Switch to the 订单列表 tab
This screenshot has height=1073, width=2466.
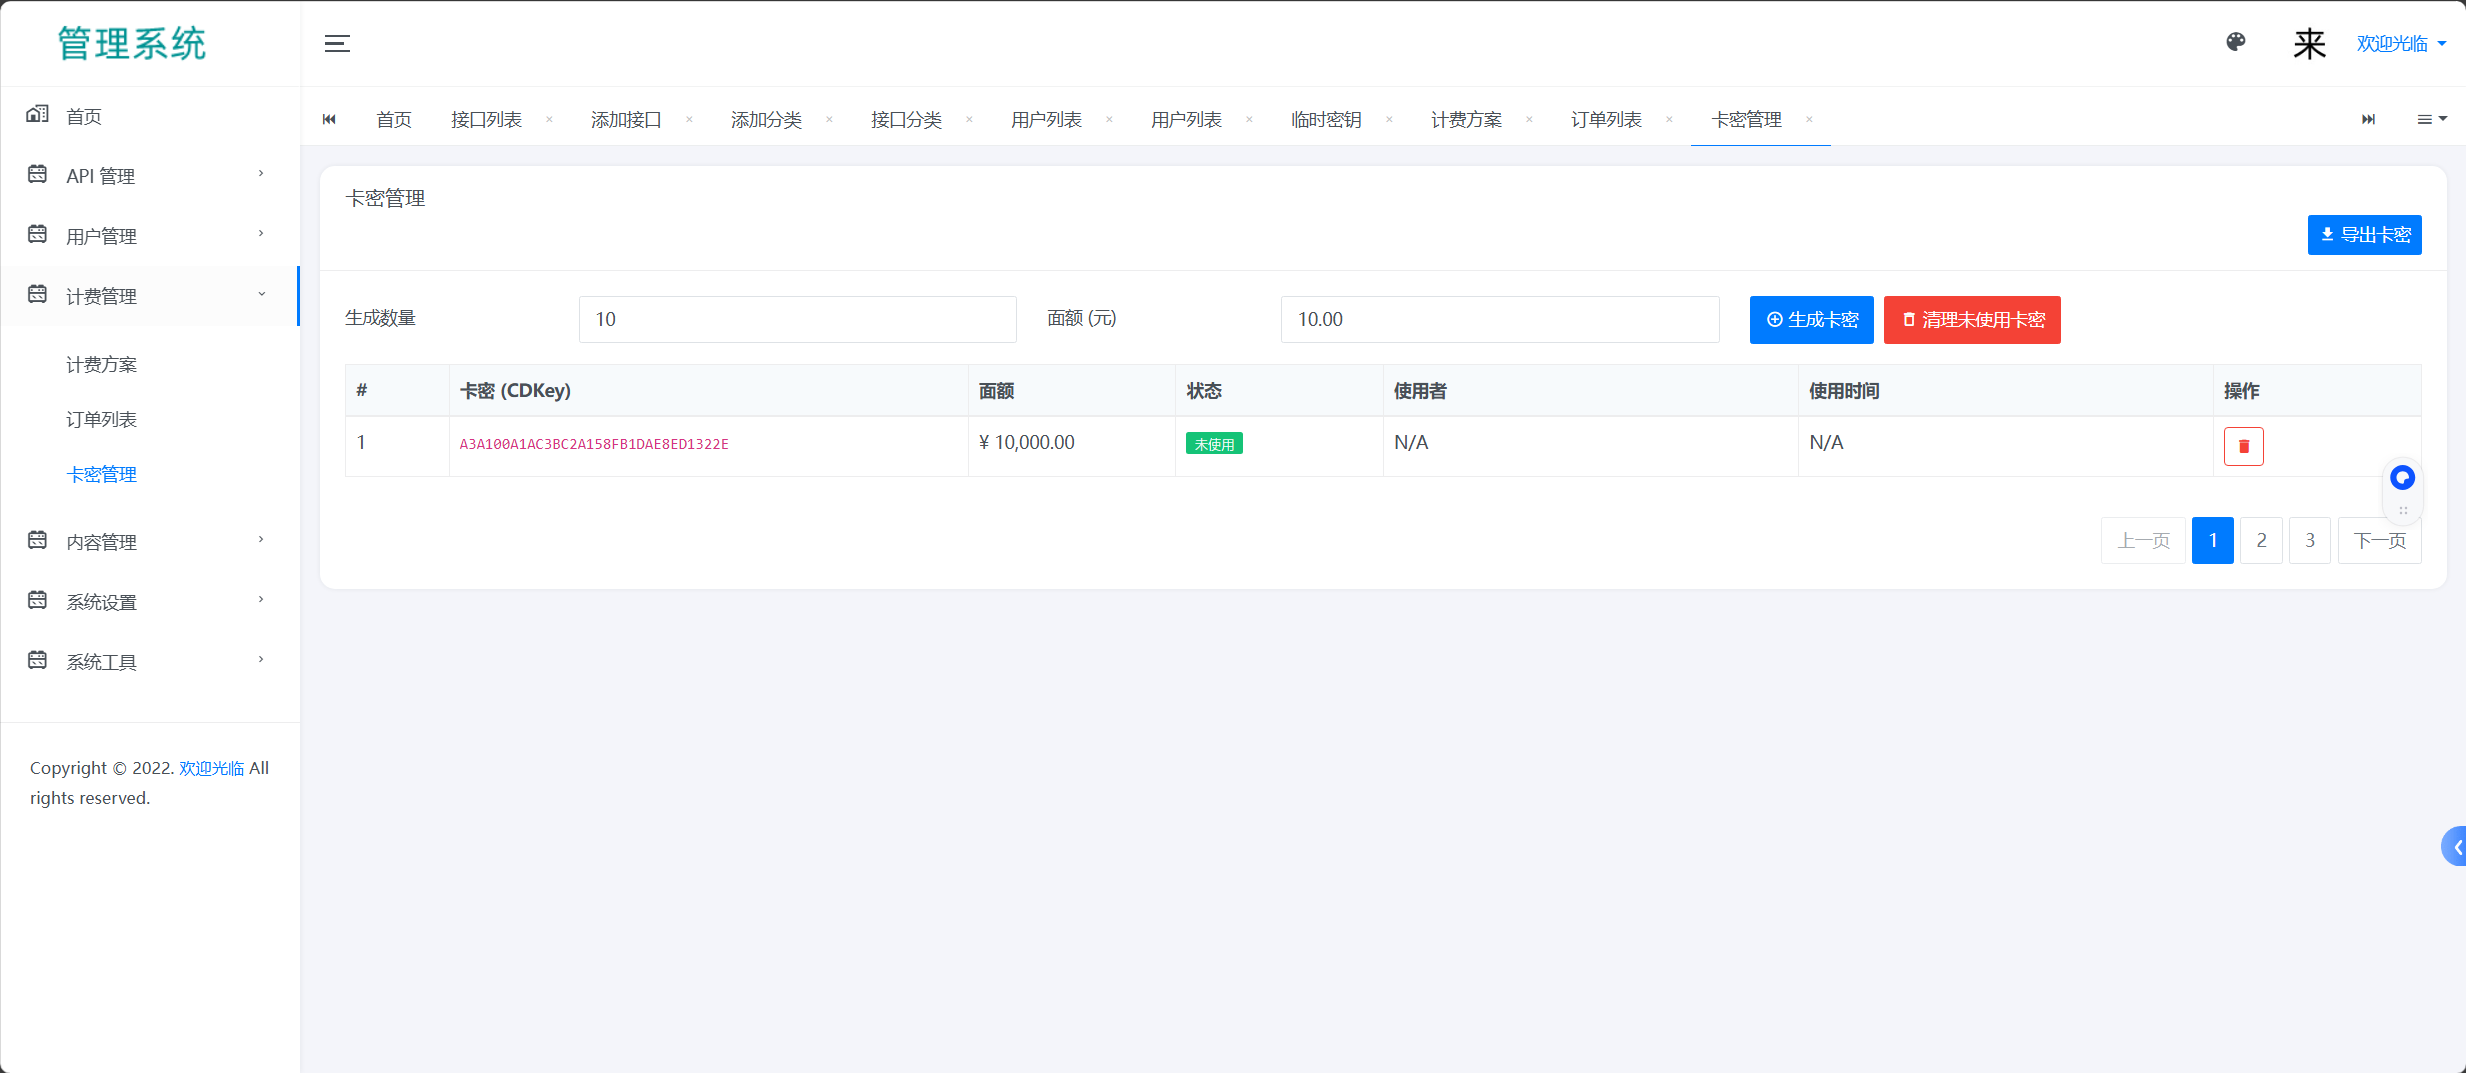coord(1606,120)
